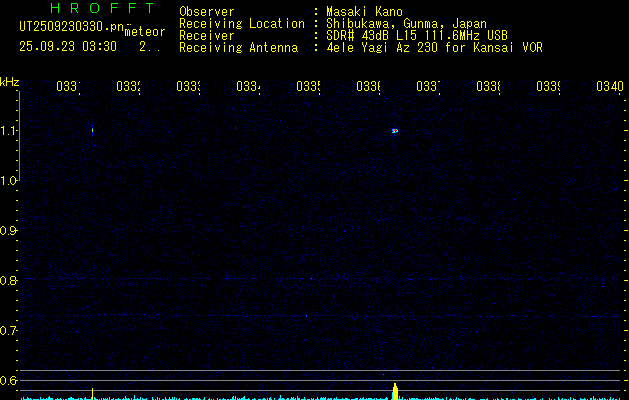Select the short yellow spike at bottom left
Viewport: 629px width, 400px height.
coord(92,392)
